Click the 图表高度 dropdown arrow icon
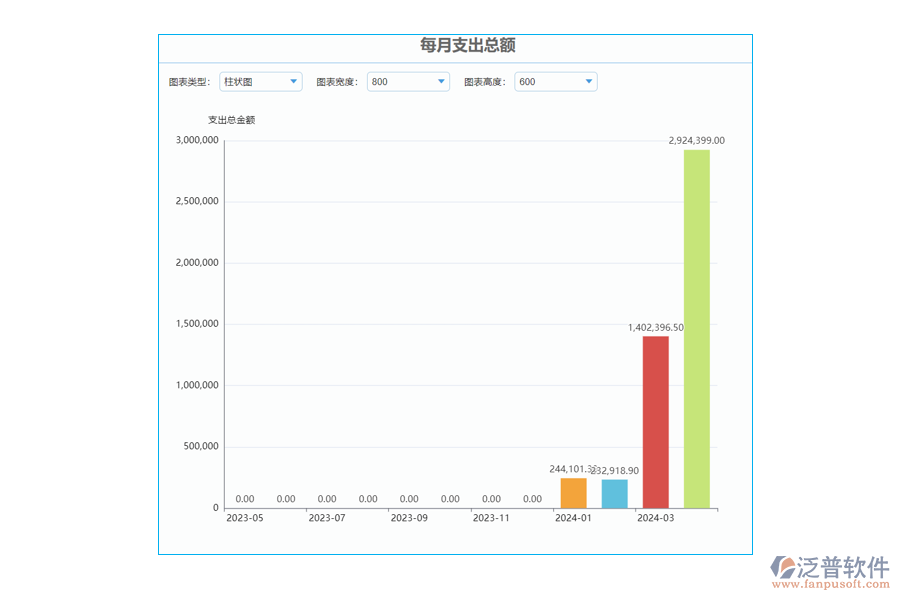Viewport: 900px width, 600px height. (589, 81)
